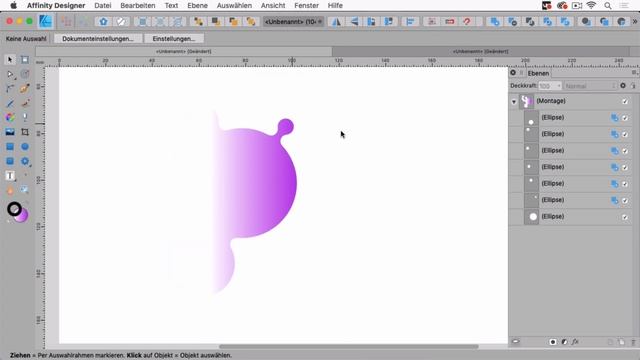Select the Node tool
This screenshot has width=640, height=360.
(10, 74)
